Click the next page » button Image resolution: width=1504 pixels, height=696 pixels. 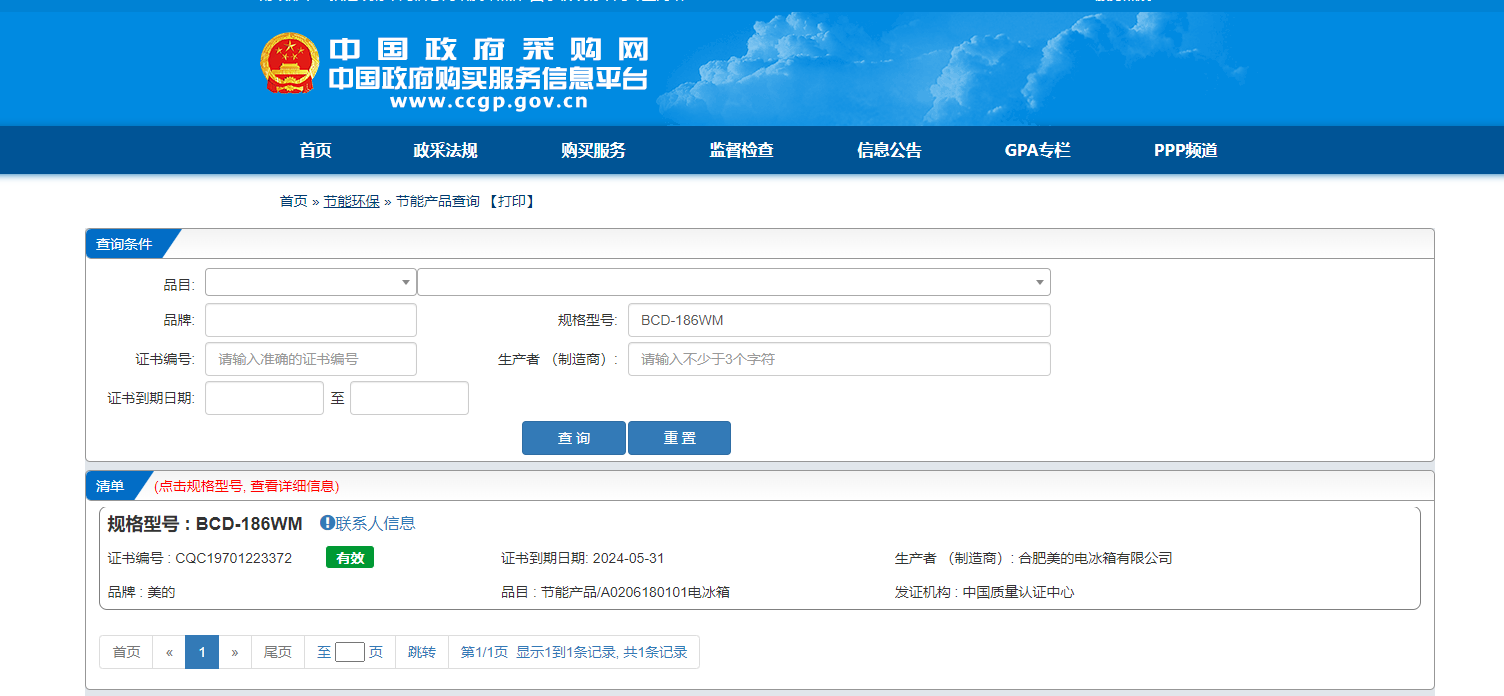point(235,652)
